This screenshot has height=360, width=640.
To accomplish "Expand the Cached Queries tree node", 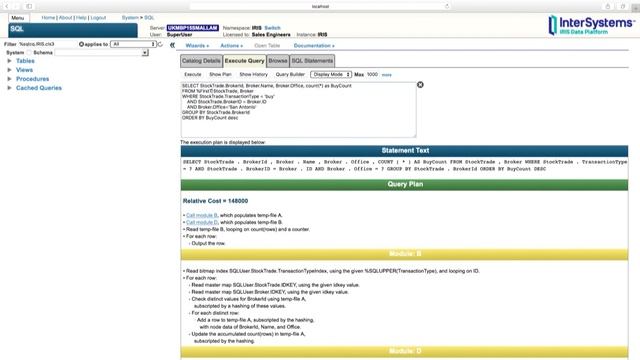I will pyautogui.click(x=9, y=88).
